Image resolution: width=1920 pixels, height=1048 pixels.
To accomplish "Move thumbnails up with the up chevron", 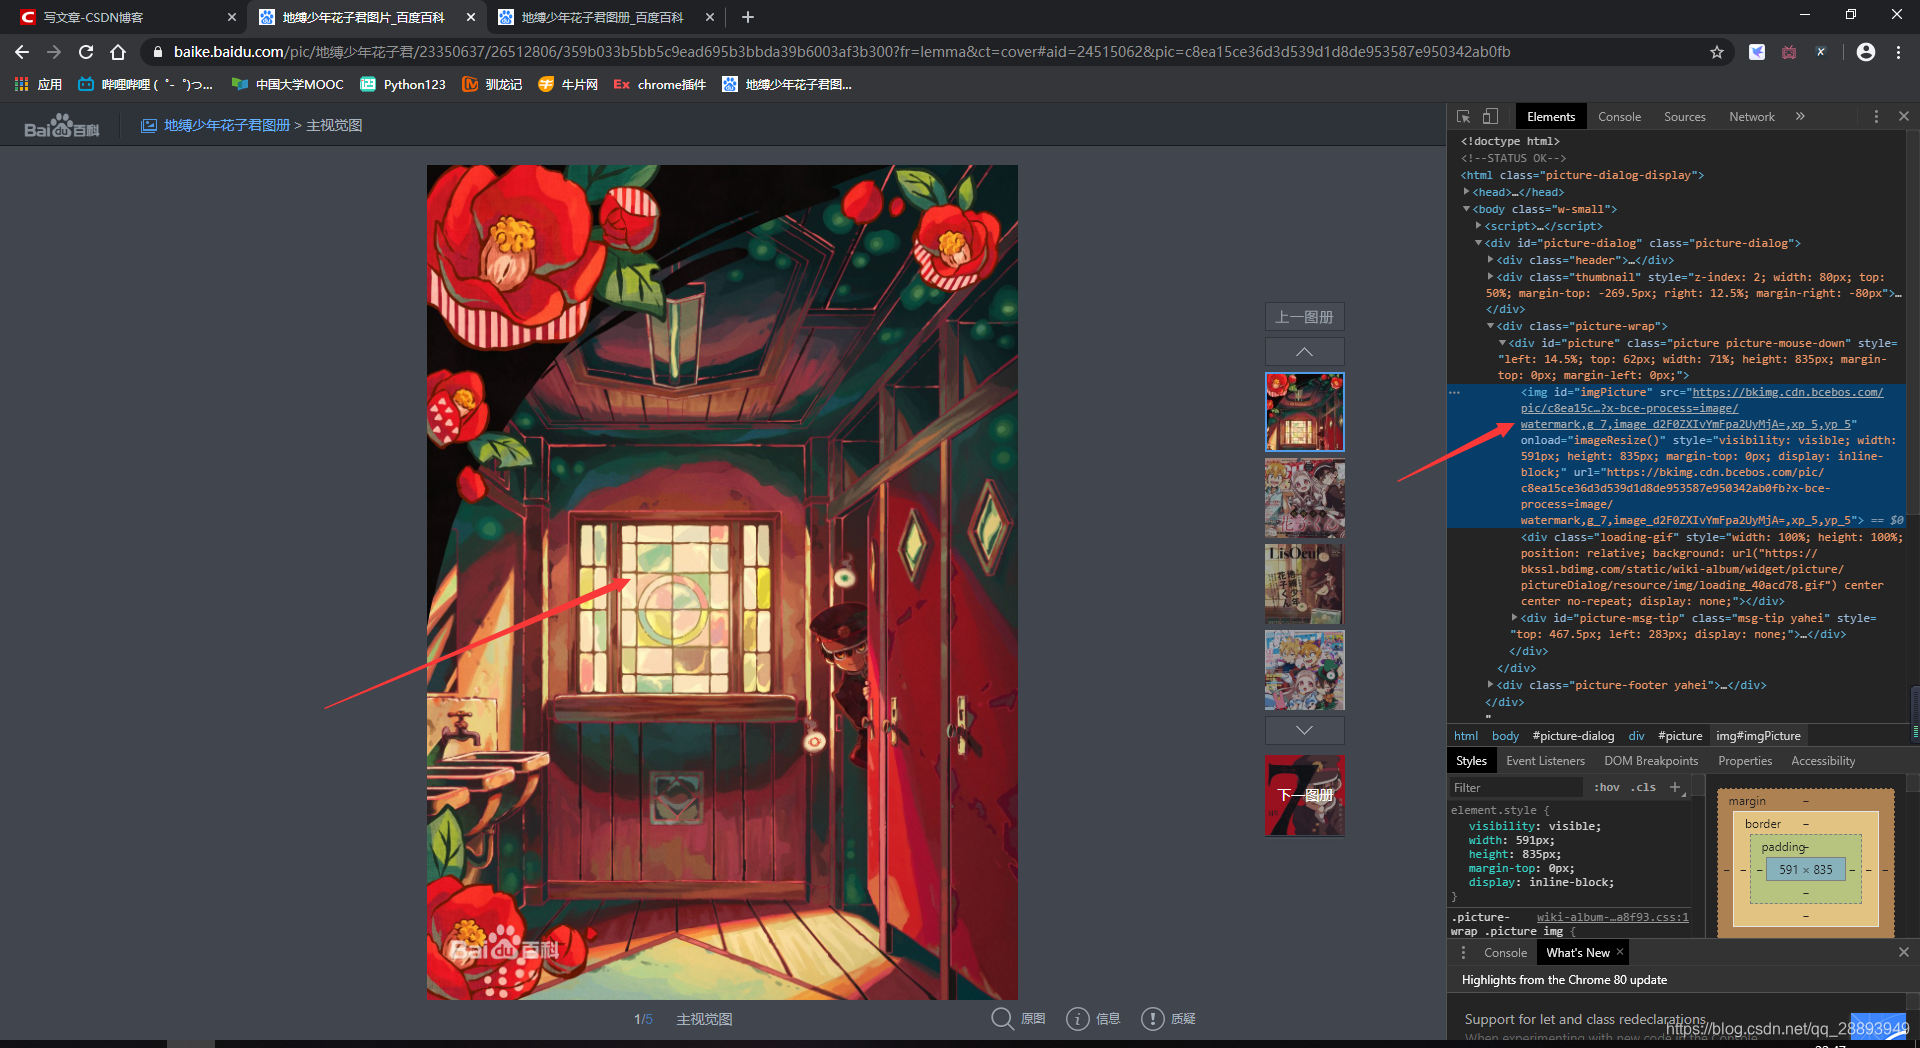I will pos(1304,352).
